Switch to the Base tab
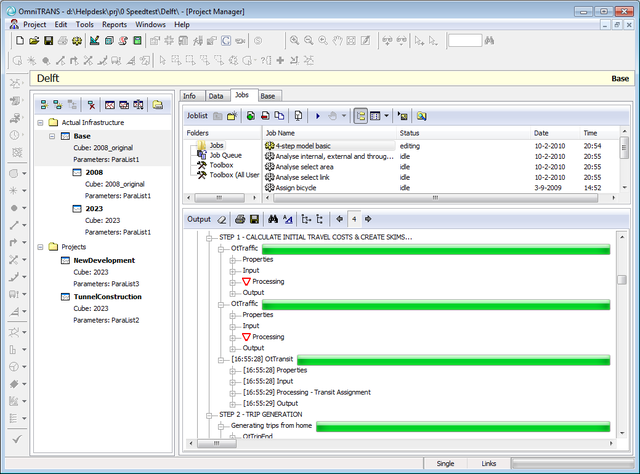 pos(269,96)
